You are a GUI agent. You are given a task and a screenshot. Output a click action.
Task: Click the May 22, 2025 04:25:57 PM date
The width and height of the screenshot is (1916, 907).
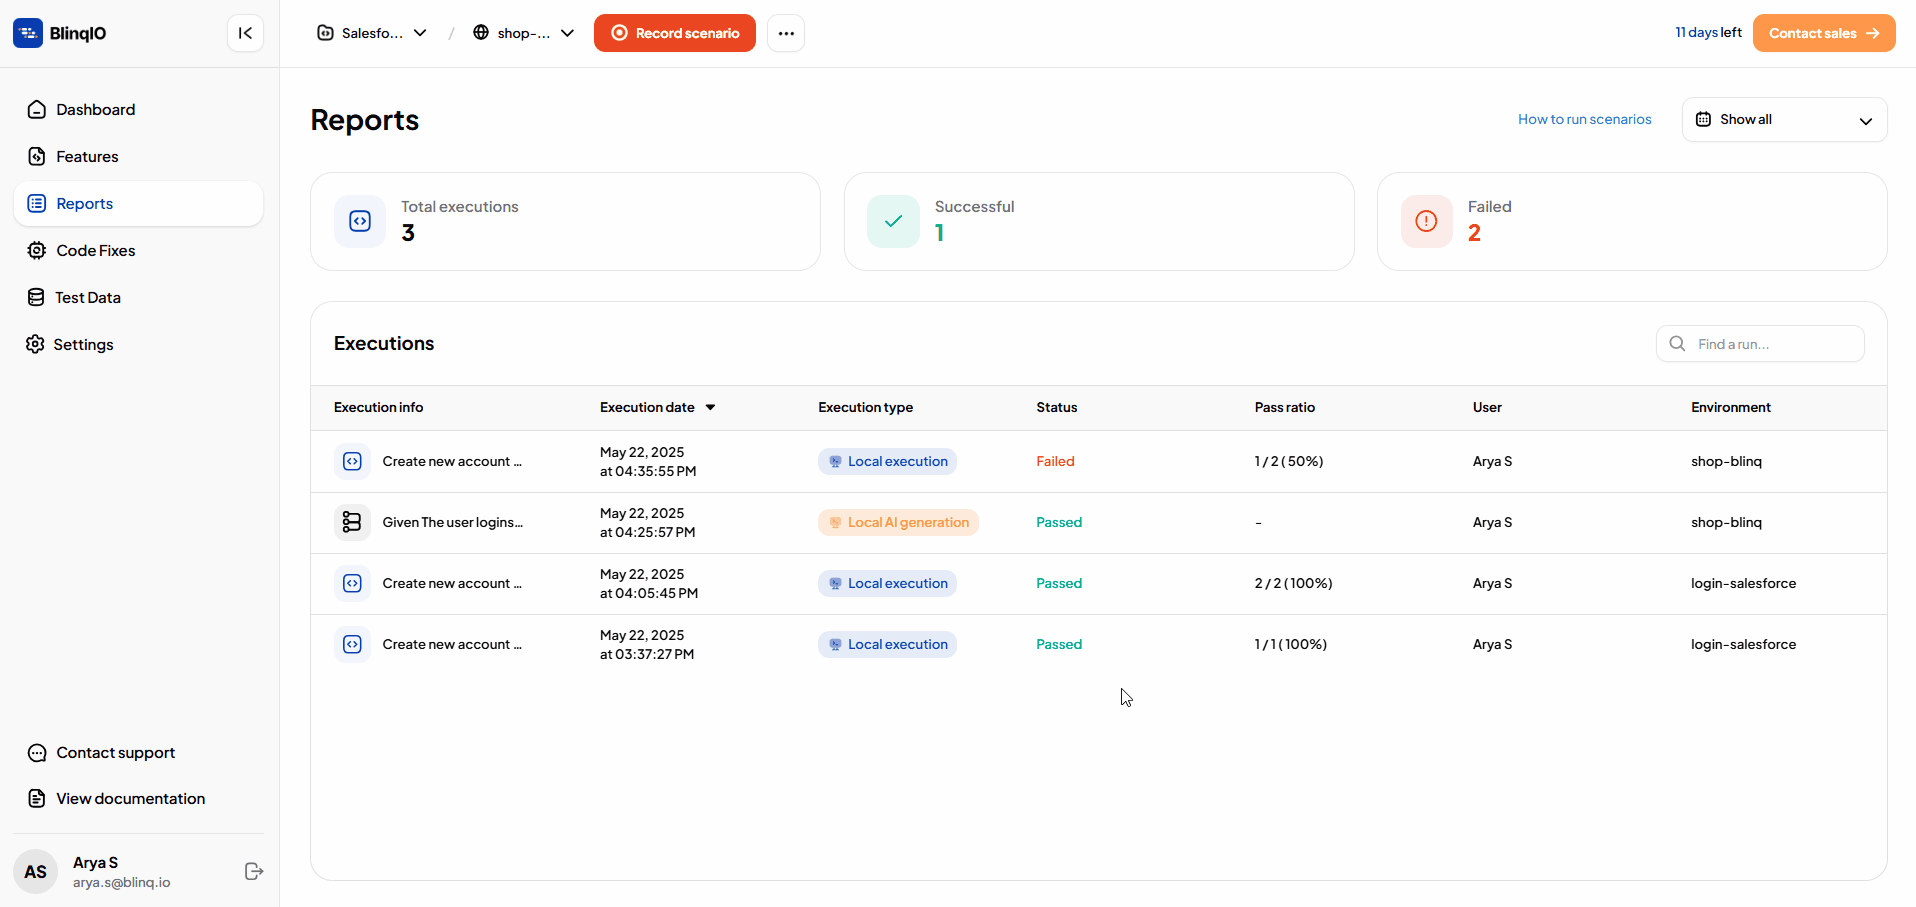click(648, 523)
